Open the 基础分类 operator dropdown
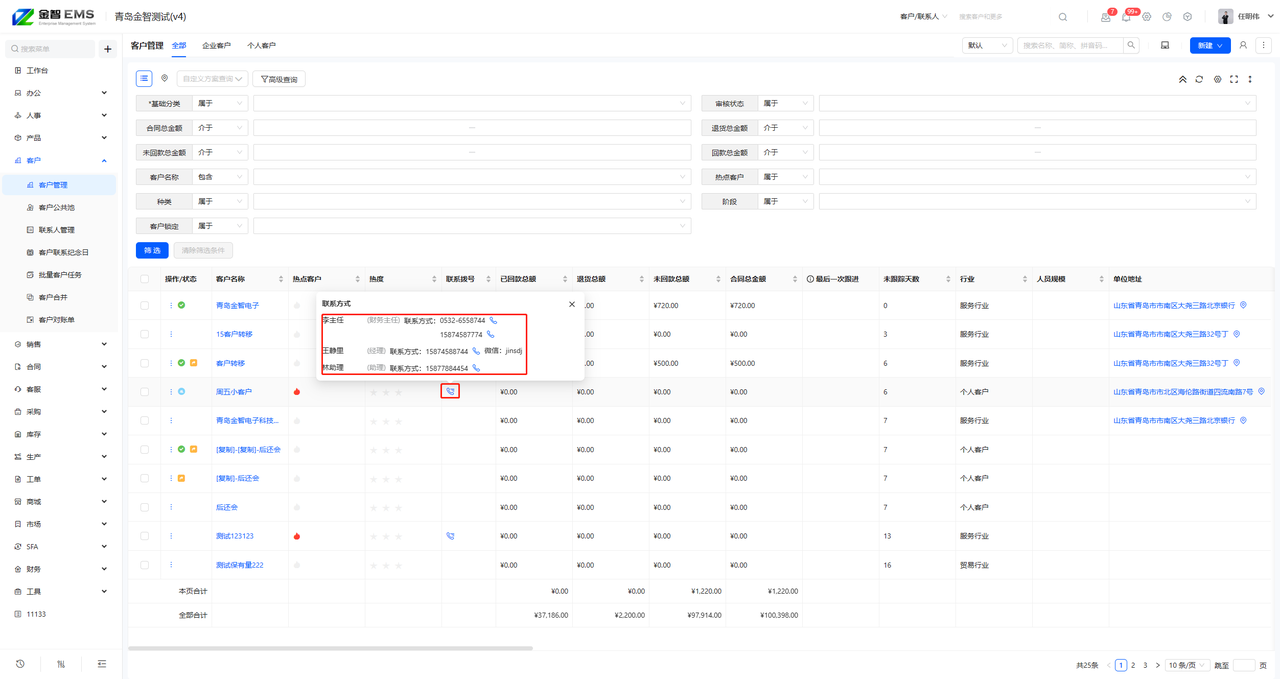 220,103
